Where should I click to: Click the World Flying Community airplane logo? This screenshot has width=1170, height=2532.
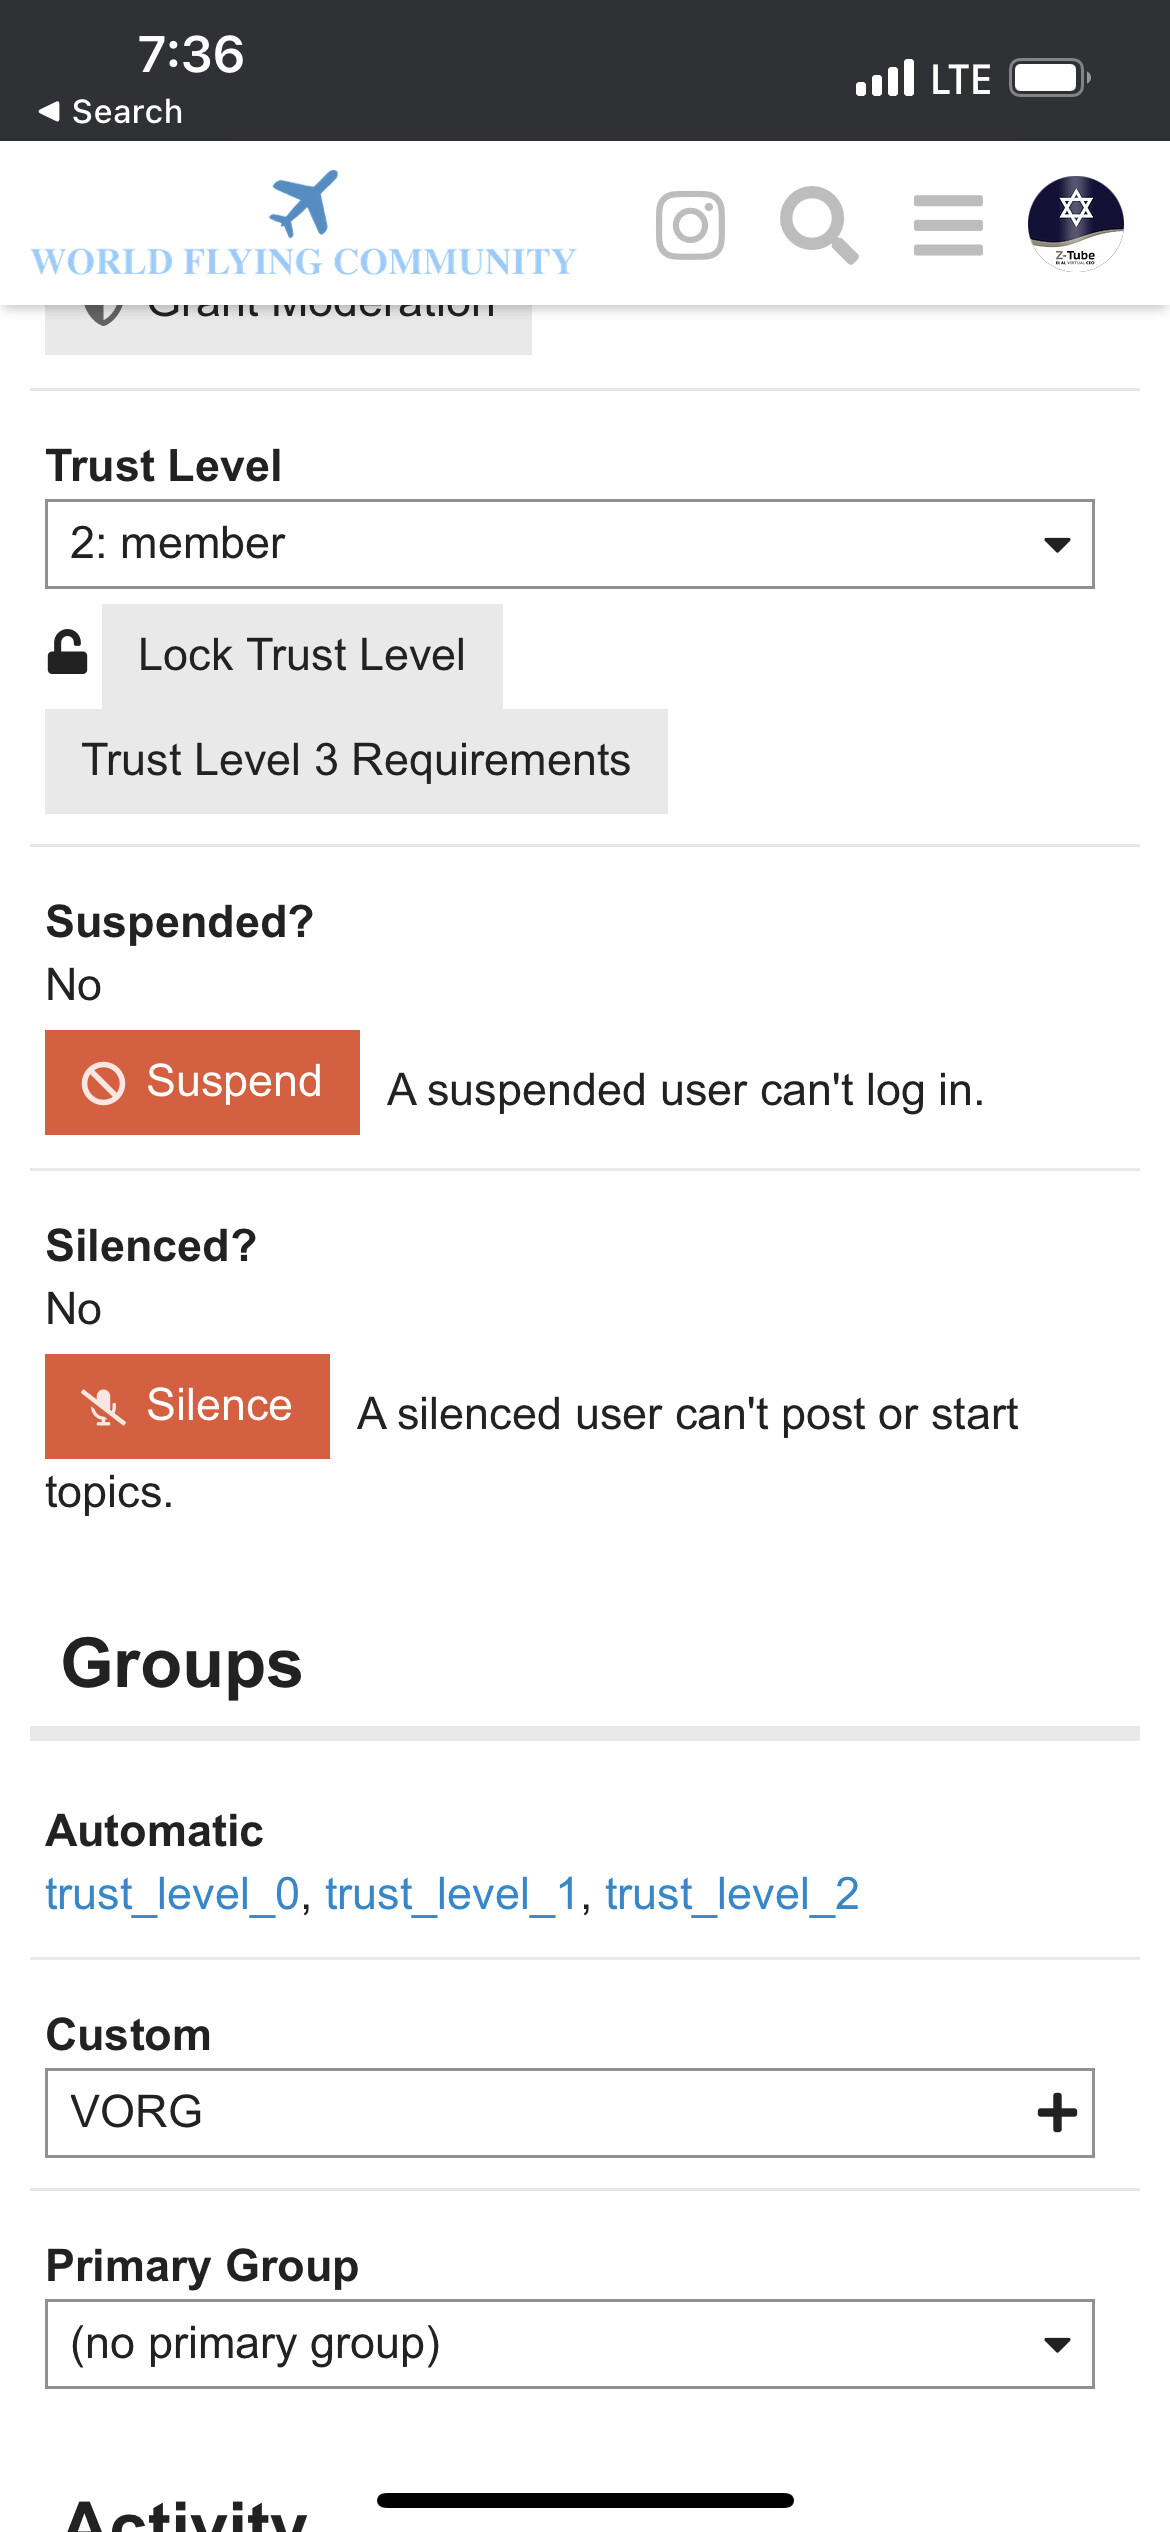tap(304, 224)
